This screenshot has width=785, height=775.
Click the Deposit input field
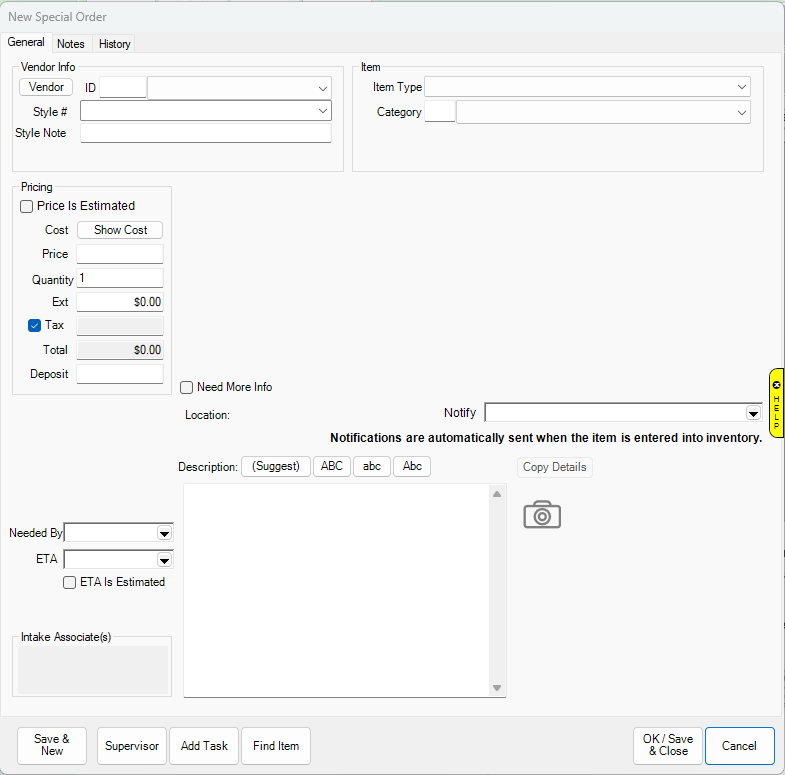tap(120, 374)
